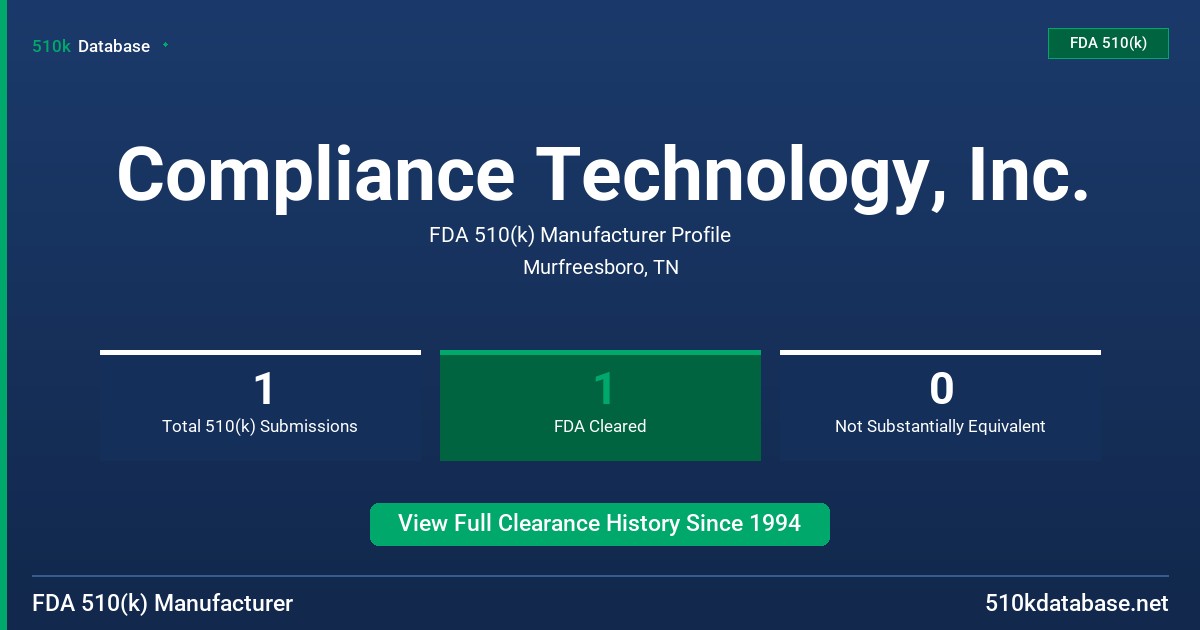Visit the 510kdatabase.net link
Screen dimensions: 1200x630
[1077, 604]
